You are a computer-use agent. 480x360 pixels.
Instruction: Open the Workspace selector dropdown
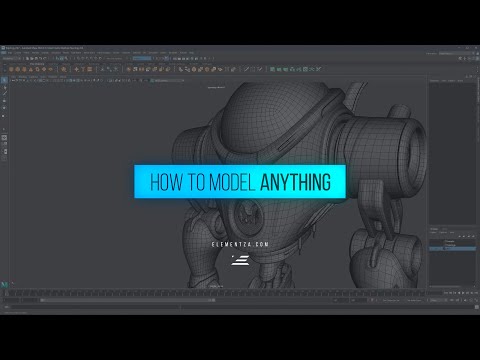point(455,53)
